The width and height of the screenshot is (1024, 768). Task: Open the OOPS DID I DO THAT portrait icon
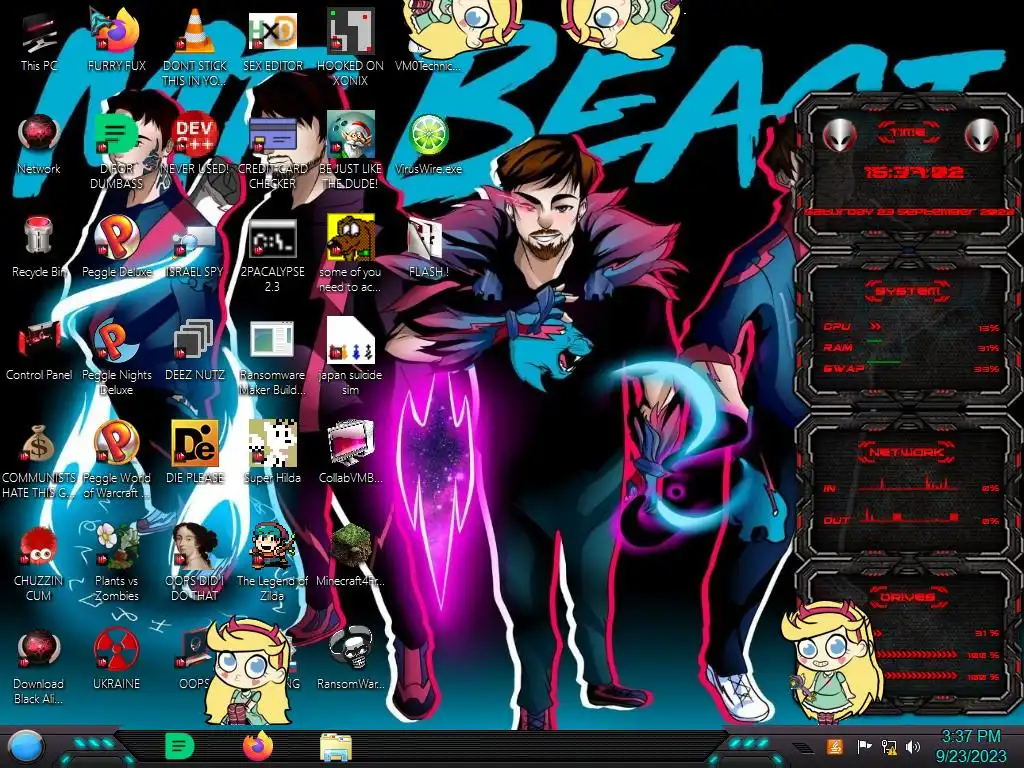pyautogui.click(x=195, y=564)
